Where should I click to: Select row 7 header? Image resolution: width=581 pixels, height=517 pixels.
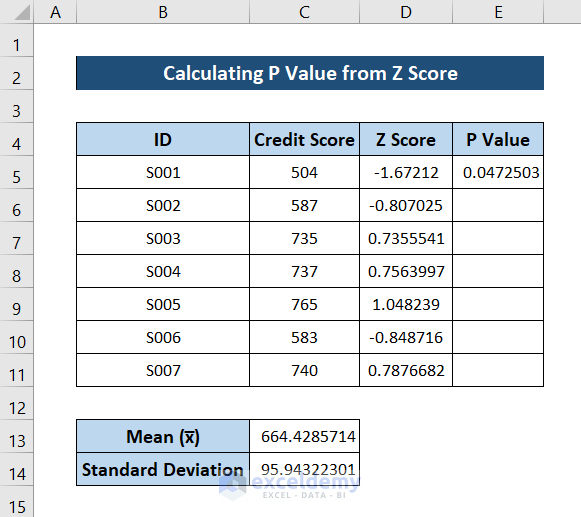[x=16, y=238]
